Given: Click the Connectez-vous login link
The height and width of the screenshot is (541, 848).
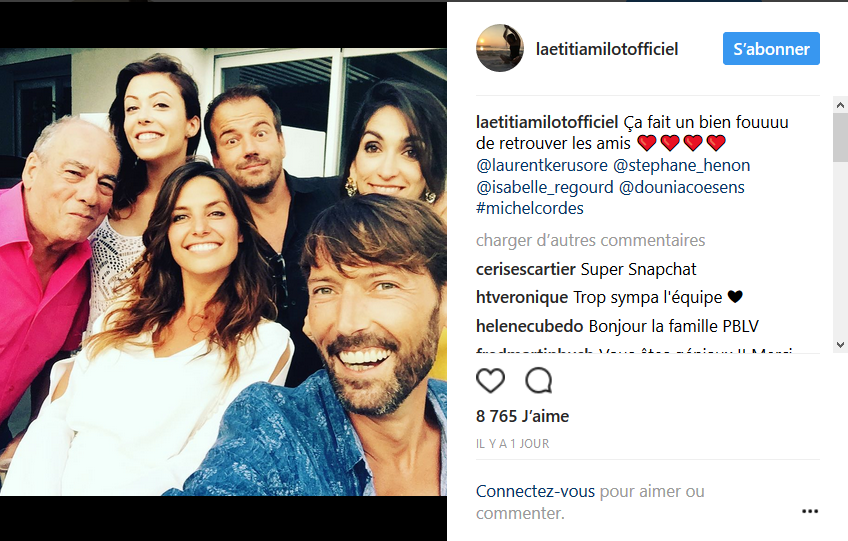Looking at the screenshot, I should [535, 492].
